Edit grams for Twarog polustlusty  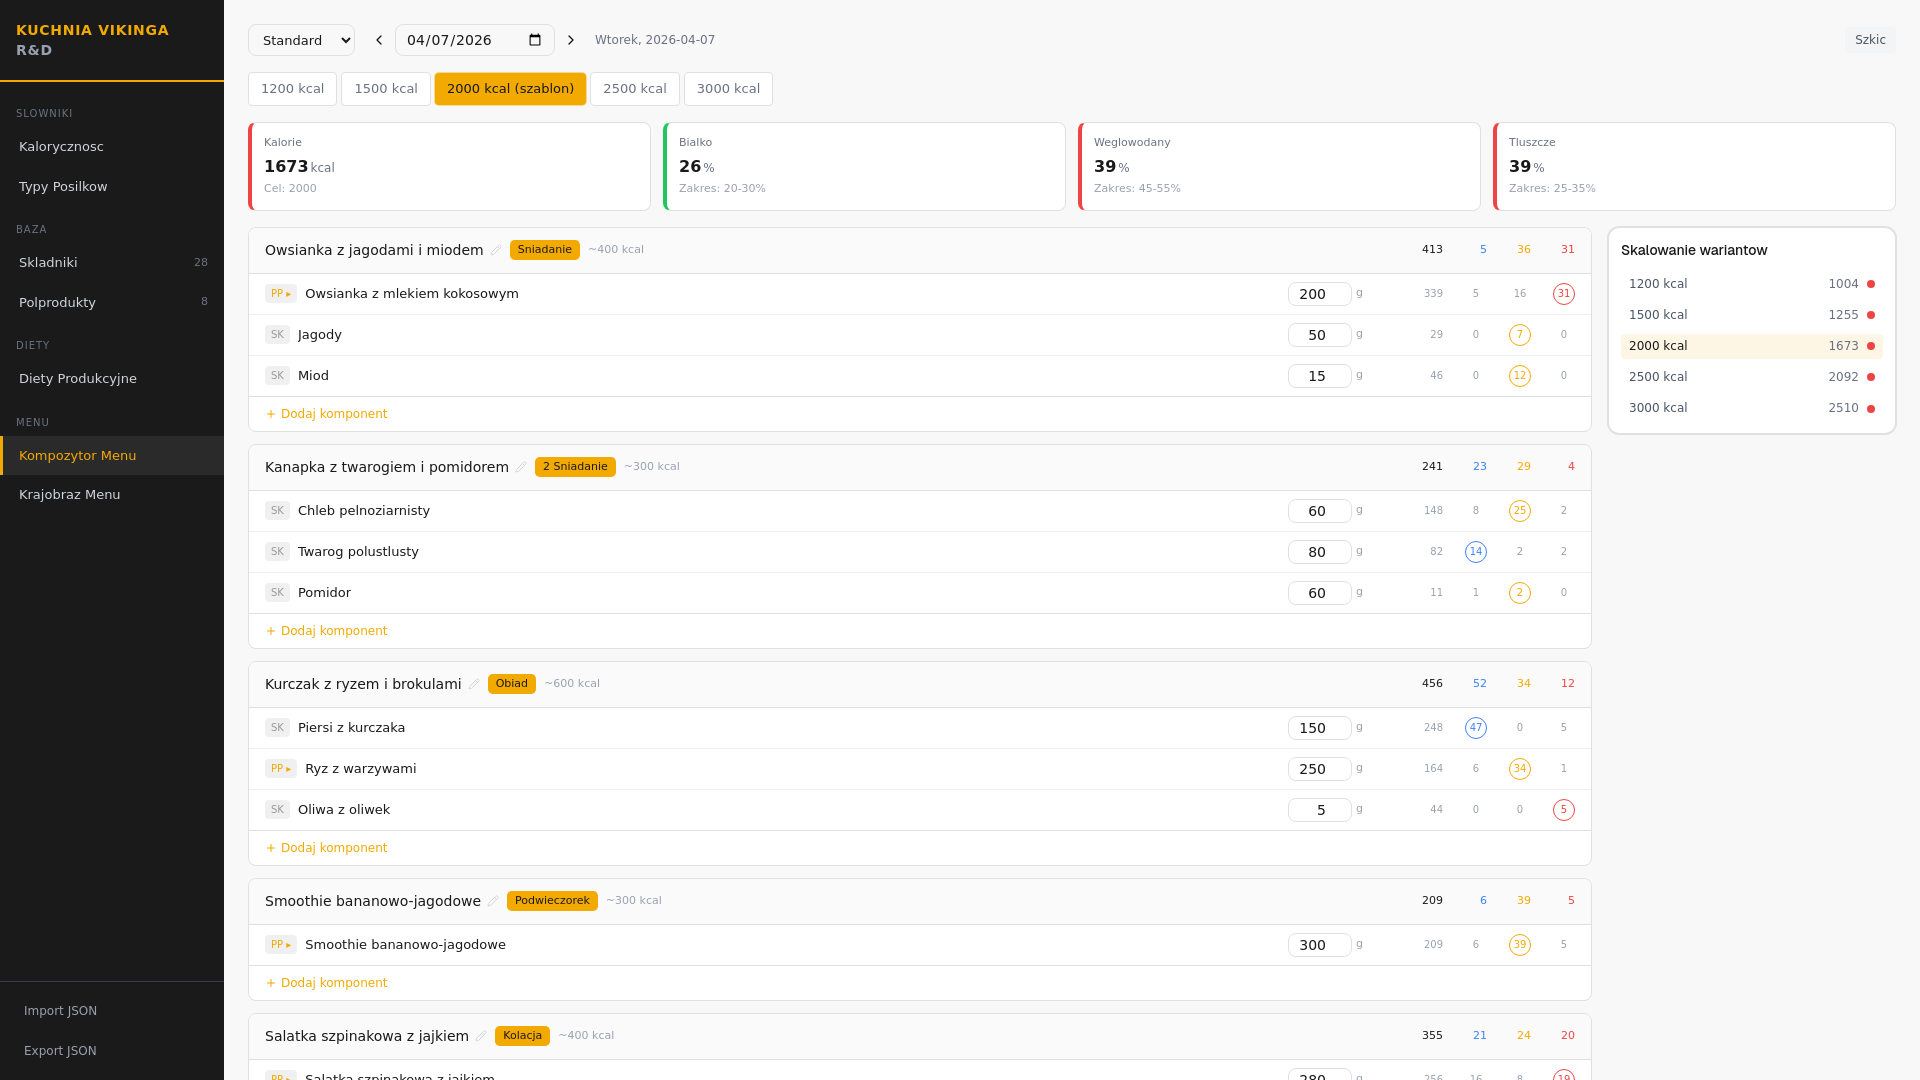[1319, 552]
